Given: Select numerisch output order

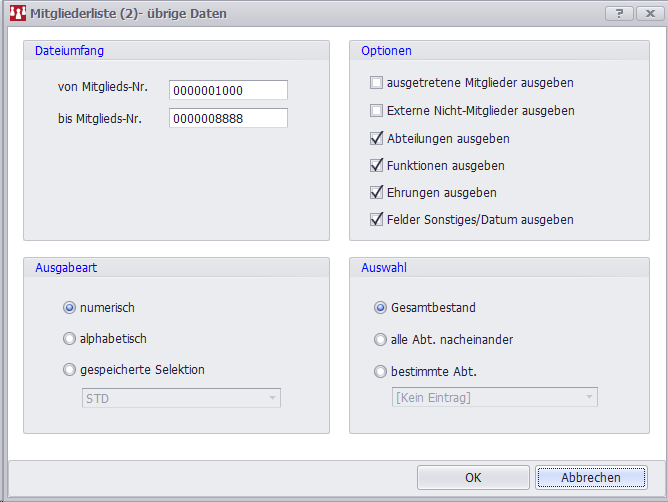Looking at the screenshot, I should [70, 308].
